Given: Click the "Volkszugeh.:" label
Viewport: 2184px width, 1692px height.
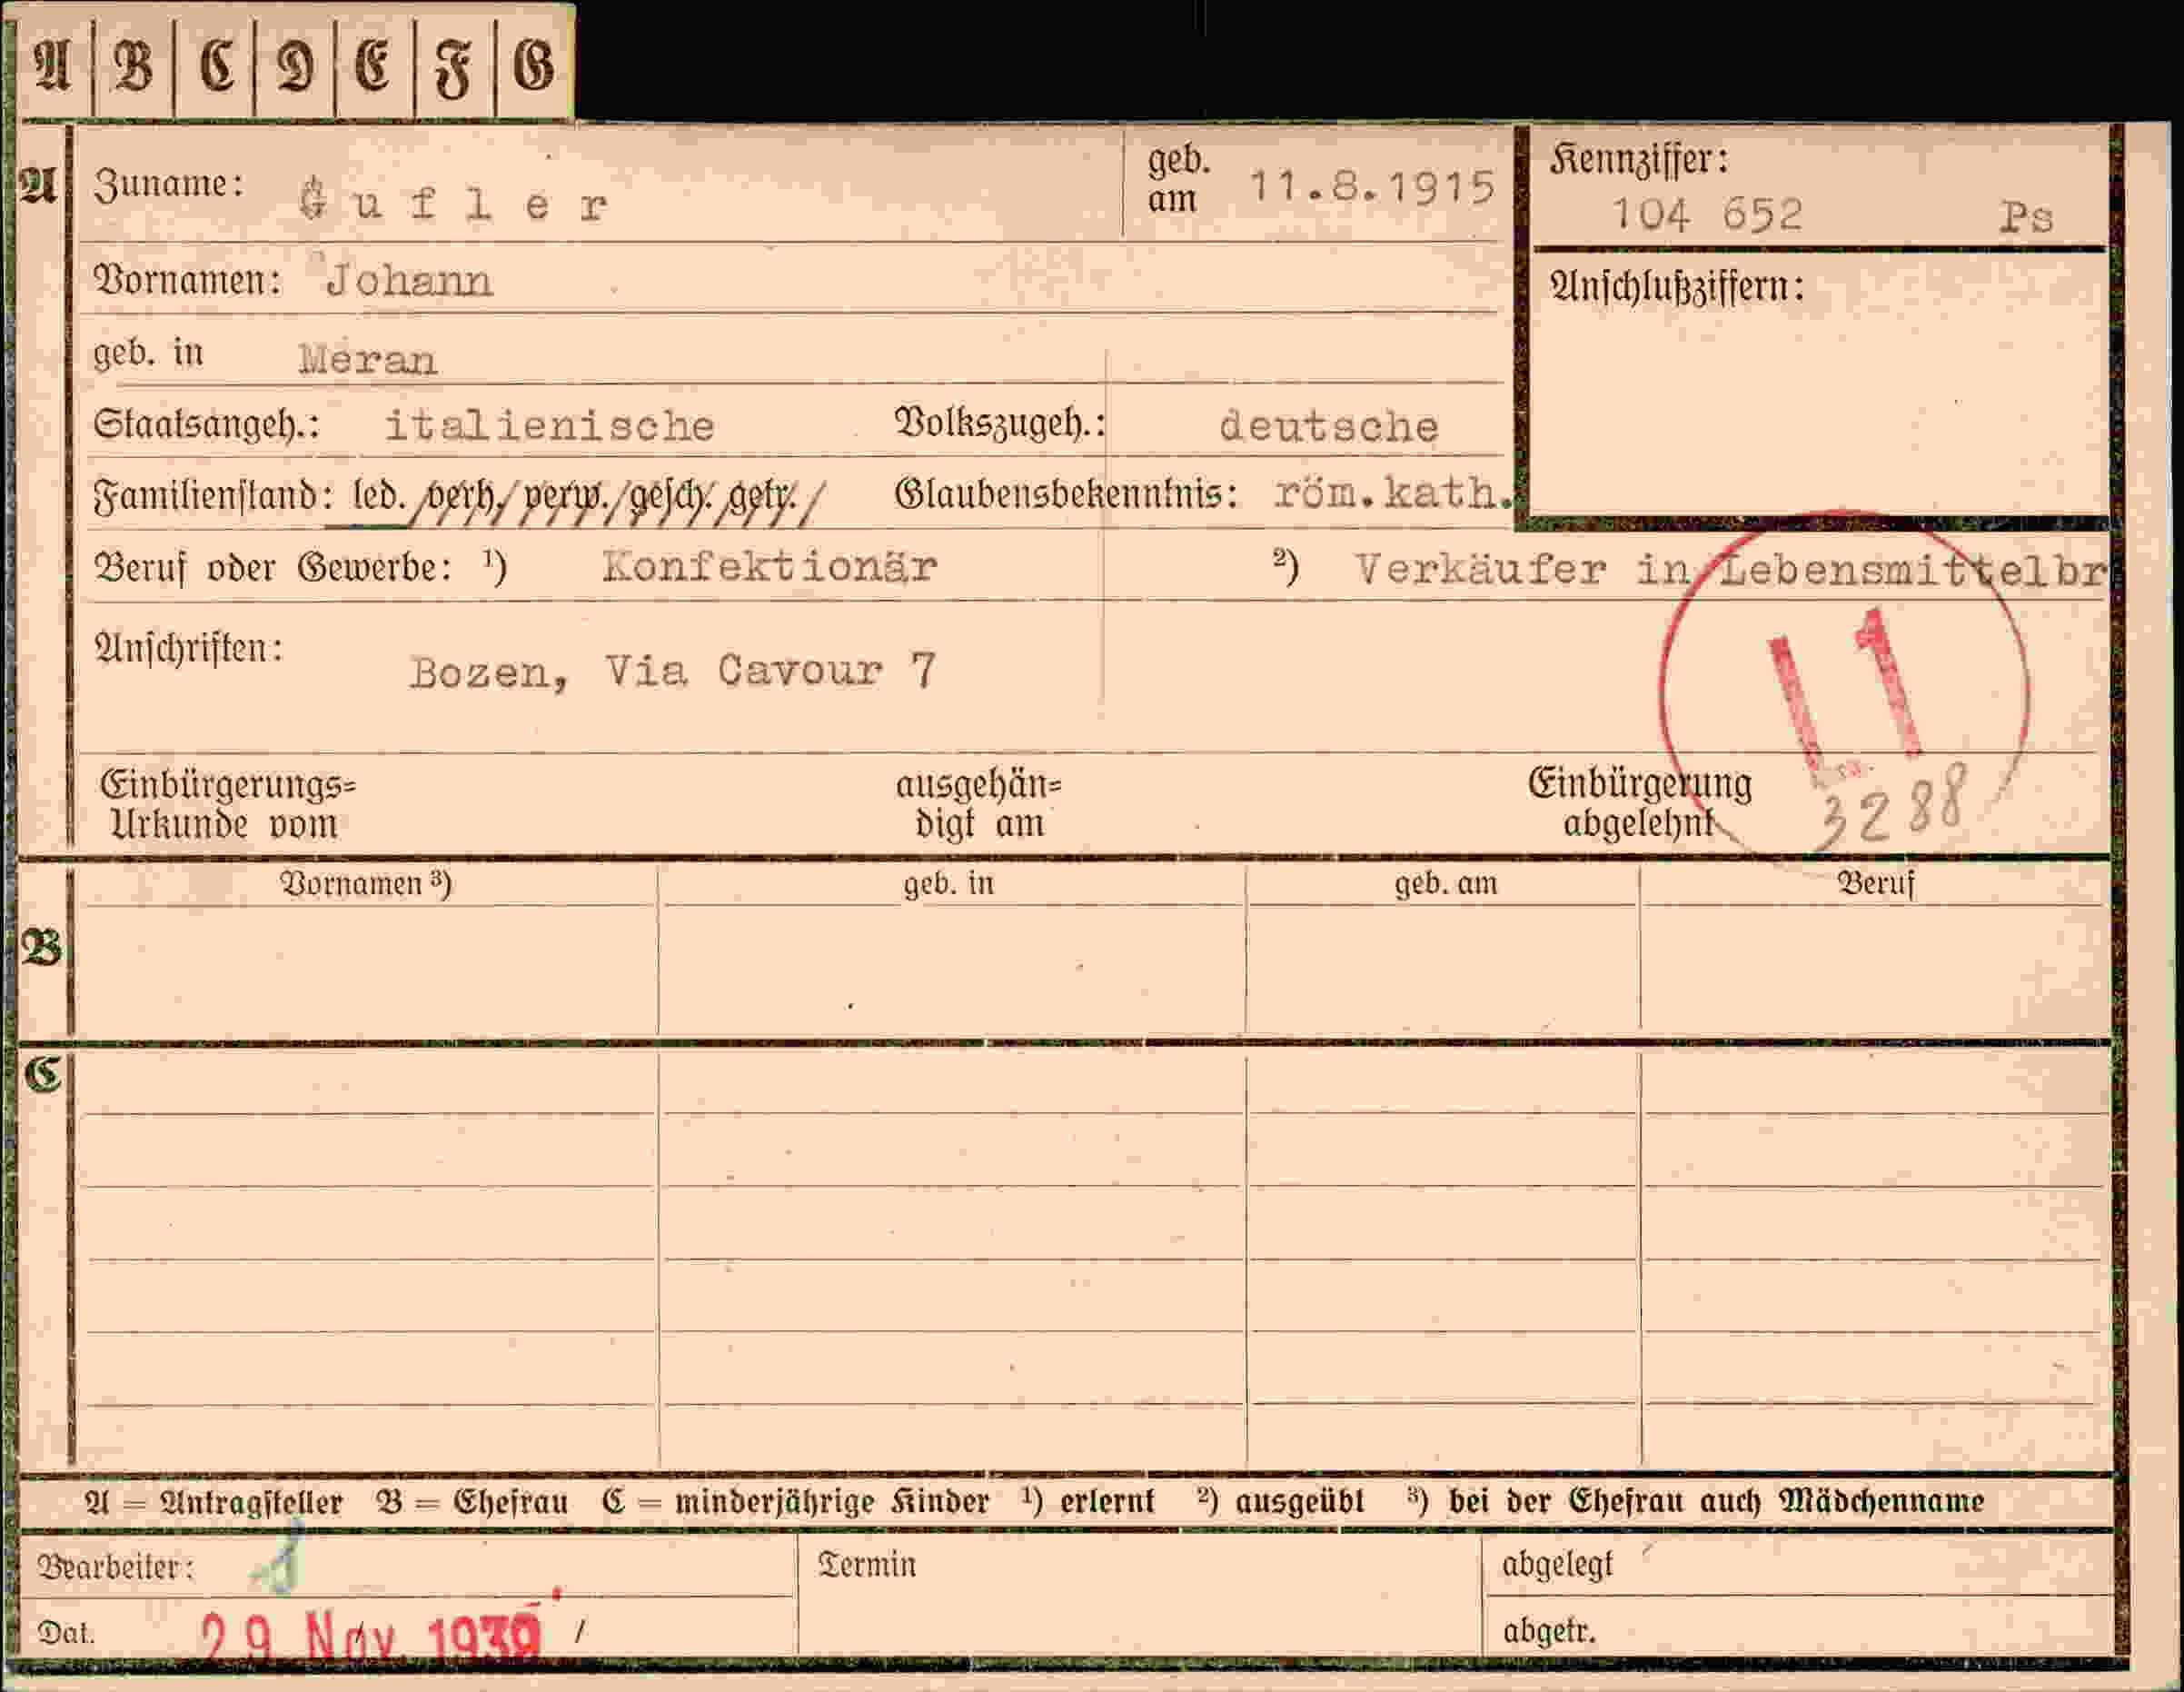Looking at the screenshot, I should (x=1000, y=425).
